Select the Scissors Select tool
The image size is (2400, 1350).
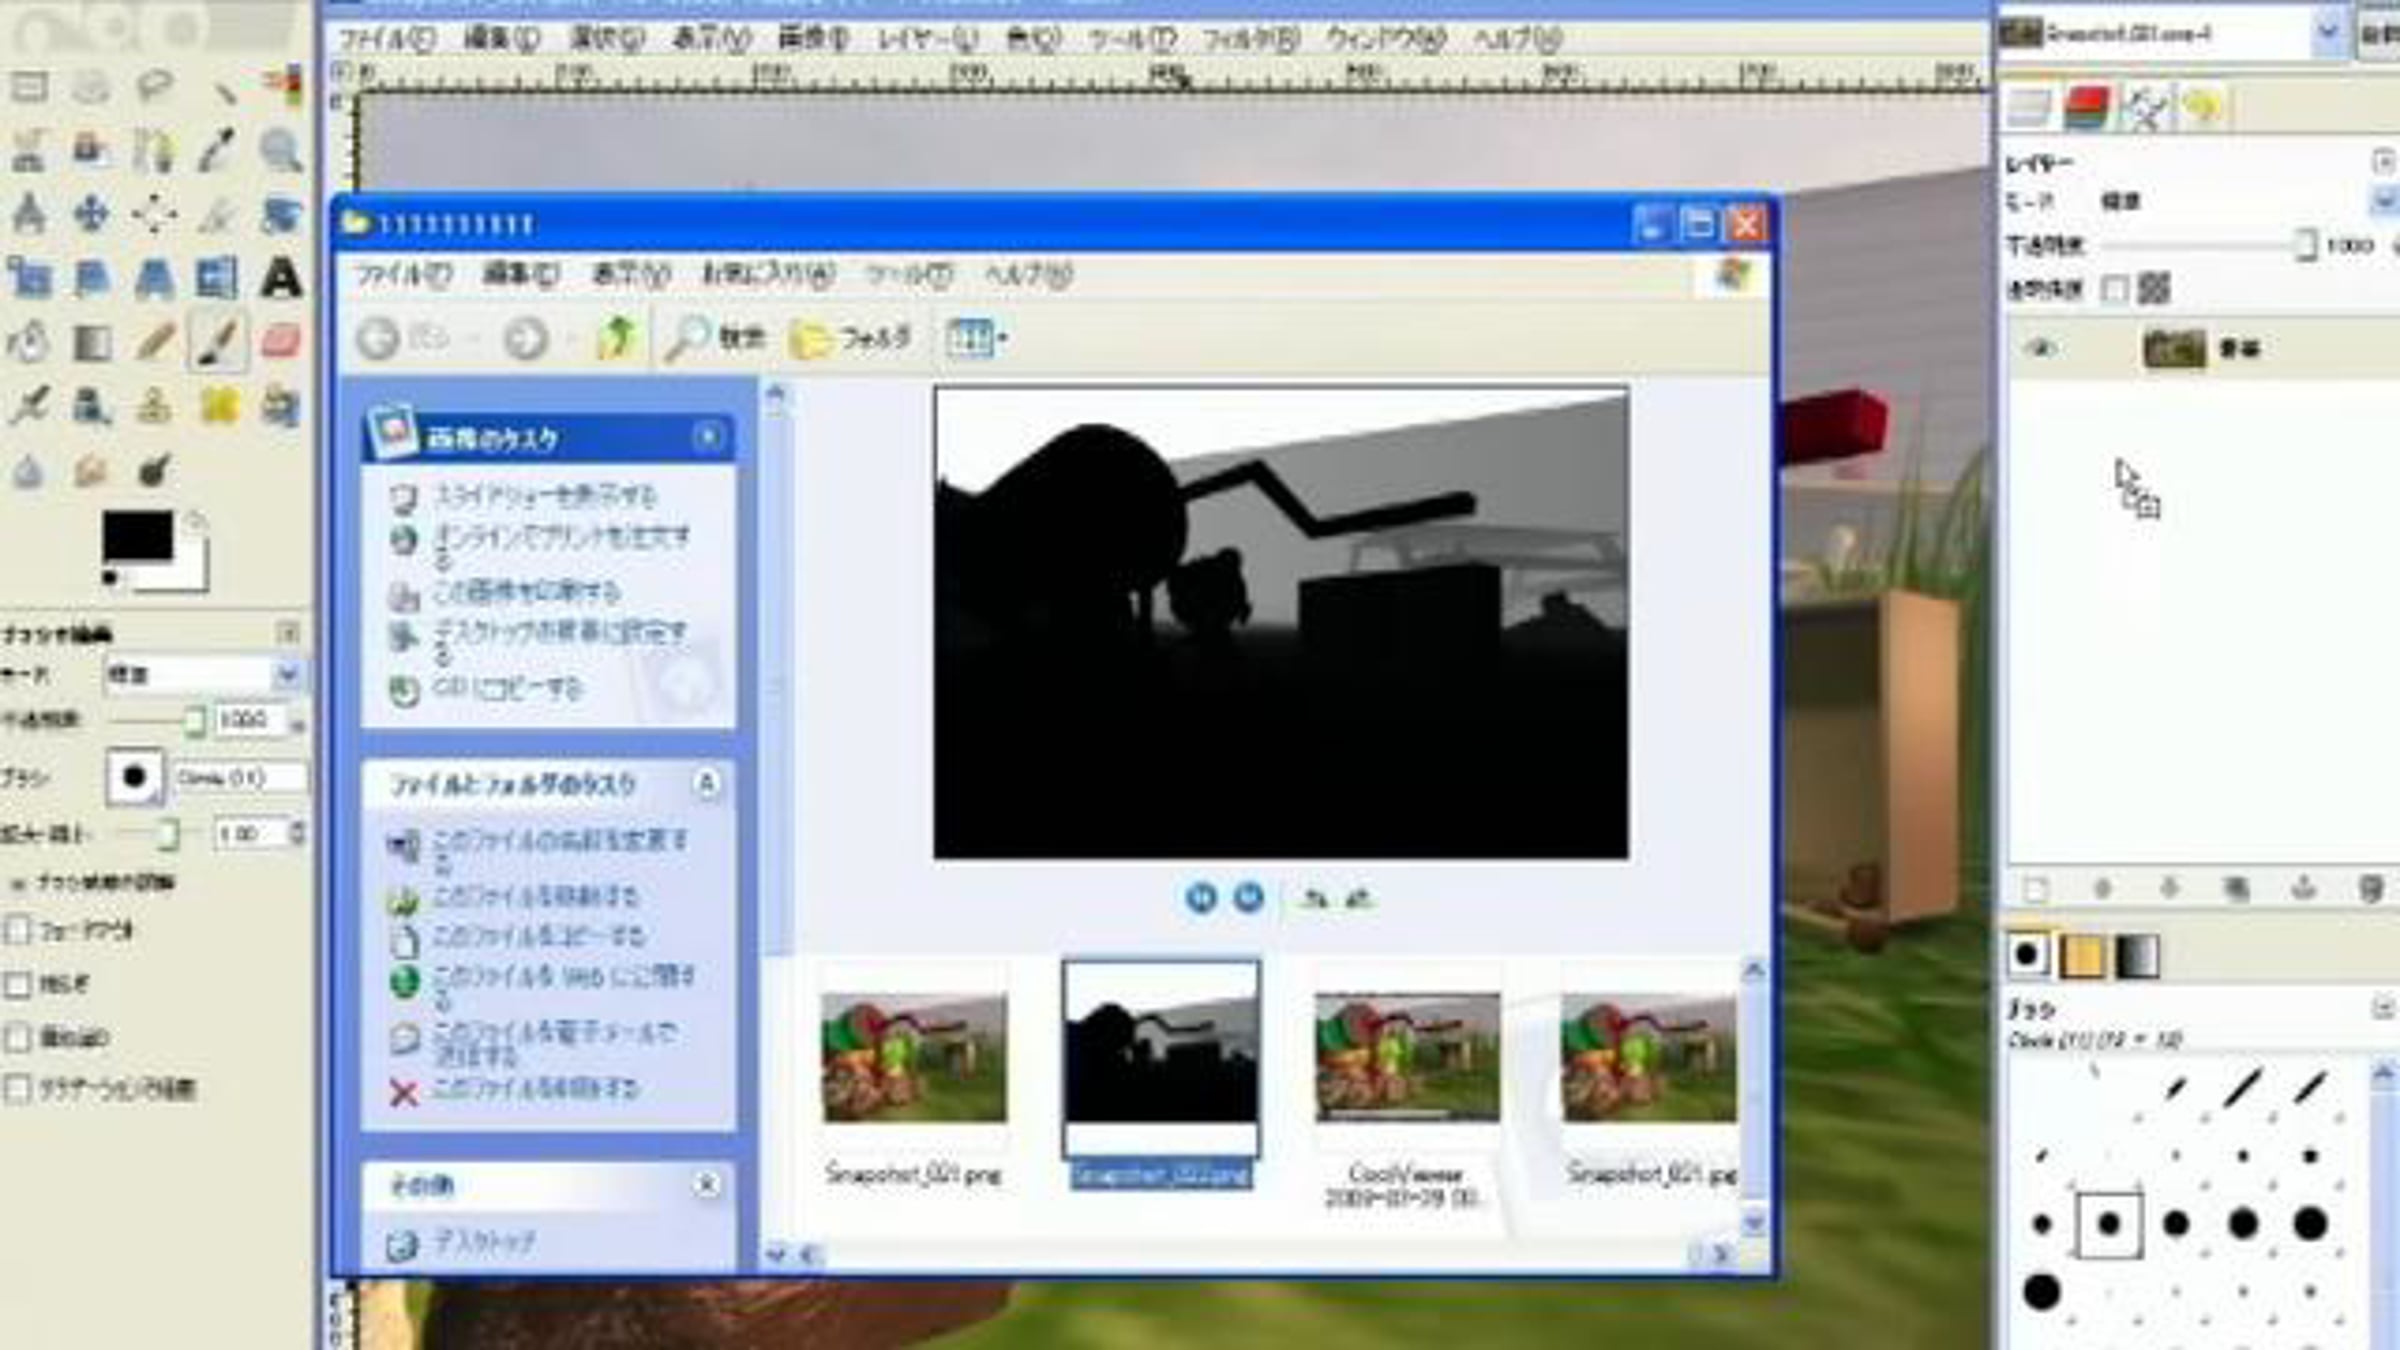[28, 151]
